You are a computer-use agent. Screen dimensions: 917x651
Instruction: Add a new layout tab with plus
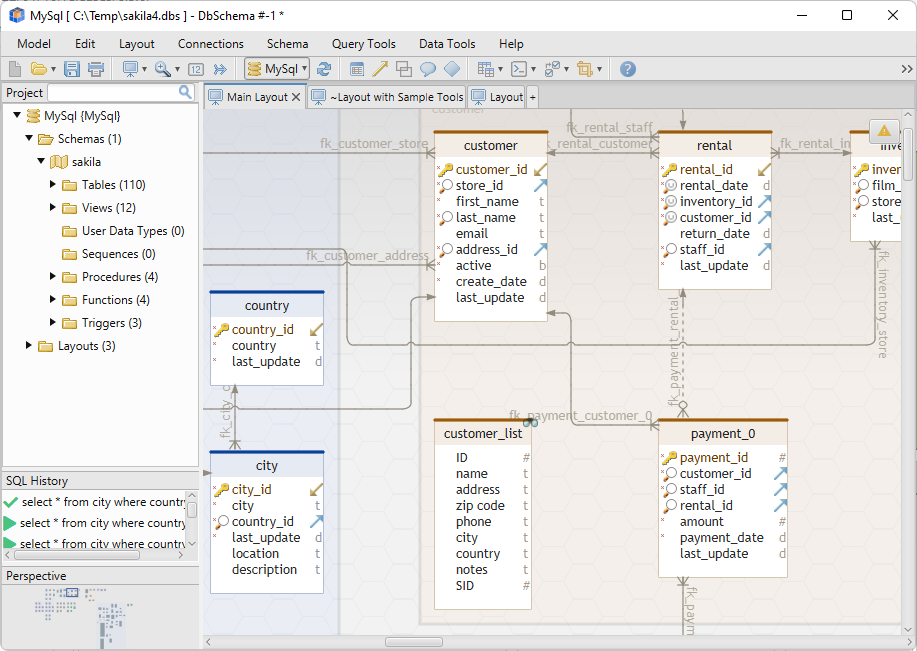533,98
